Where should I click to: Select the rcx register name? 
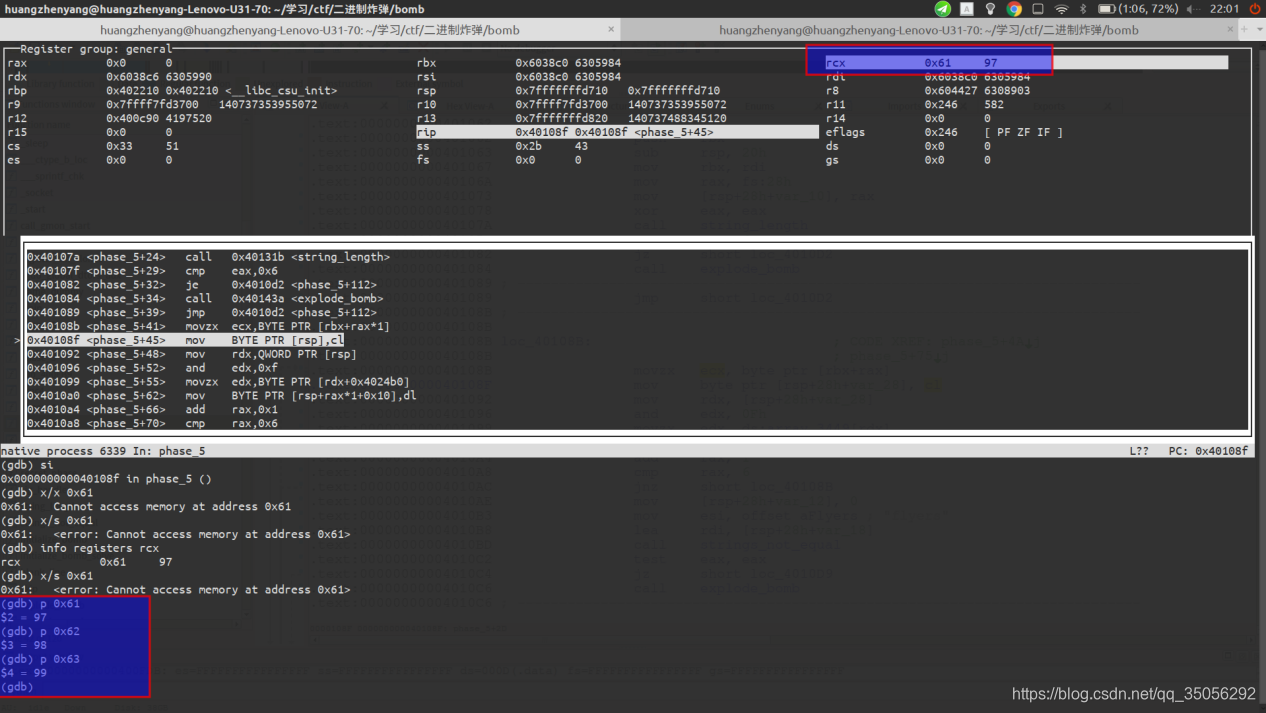[x=835, y=63]
